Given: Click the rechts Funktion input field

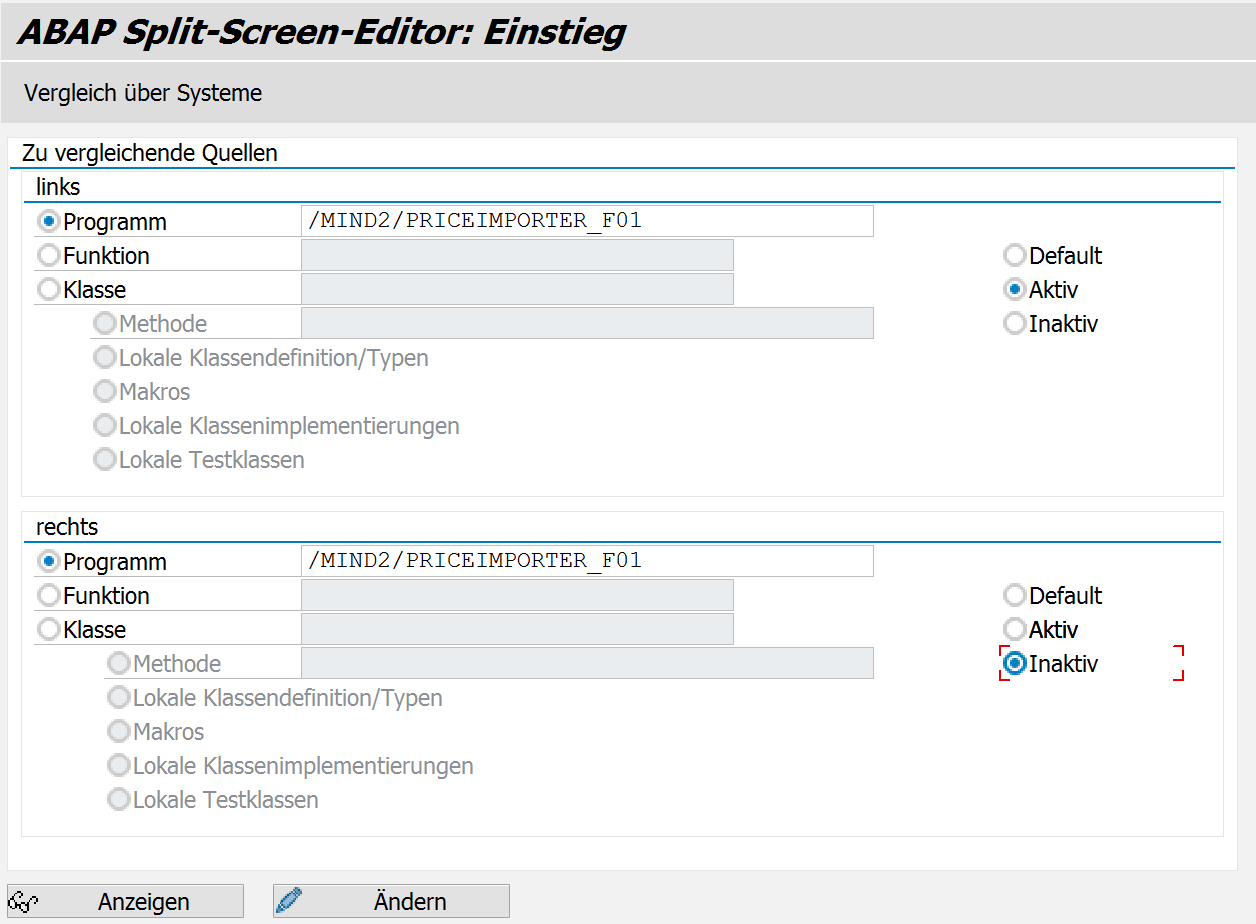Looking at the screenshot, I should pyautogui.click(x=517, y=595).
